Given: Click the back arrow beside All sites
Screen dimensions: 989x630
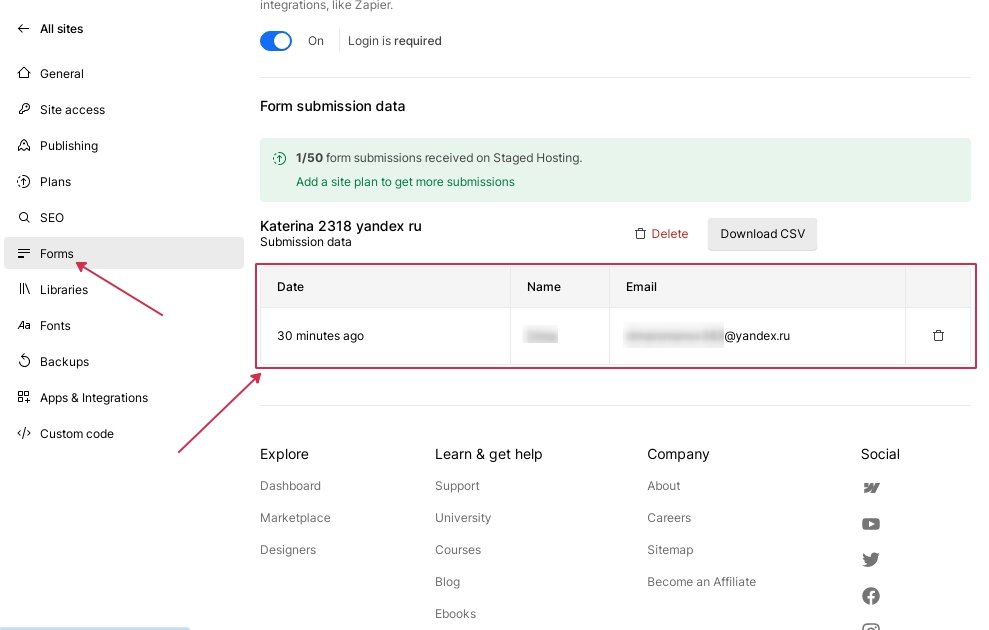Looking at the screenshot, I should tap(24, 29).
